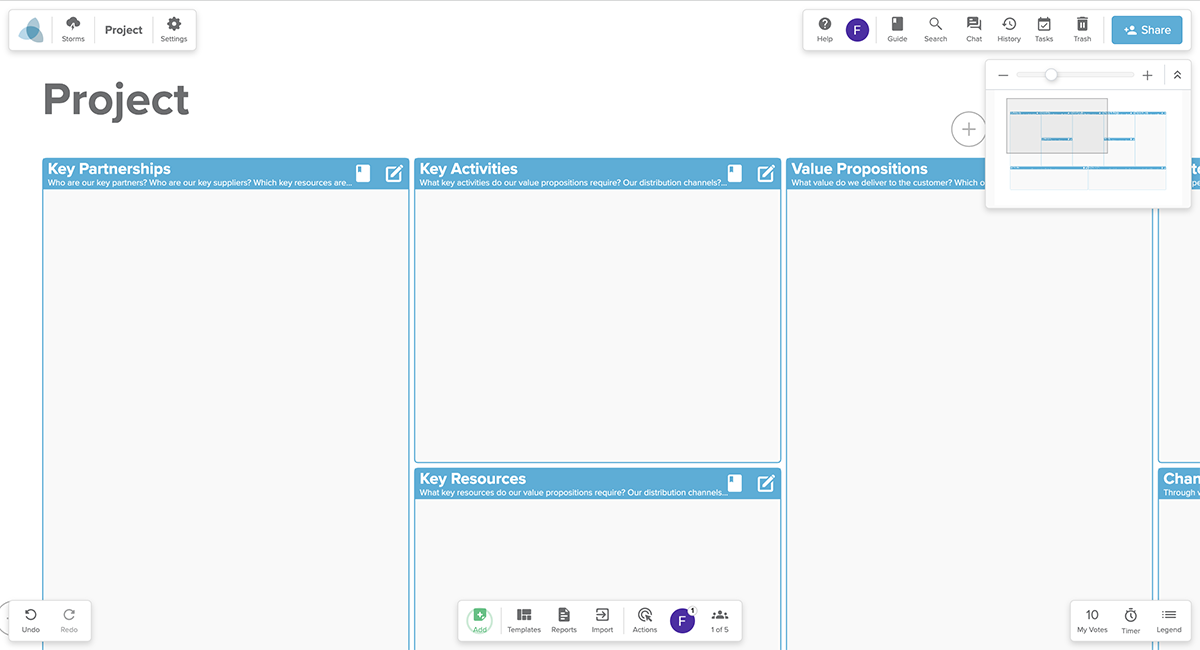Select the Project tab
Viewport: 1200px width, 650px height.
coord(123,29)
